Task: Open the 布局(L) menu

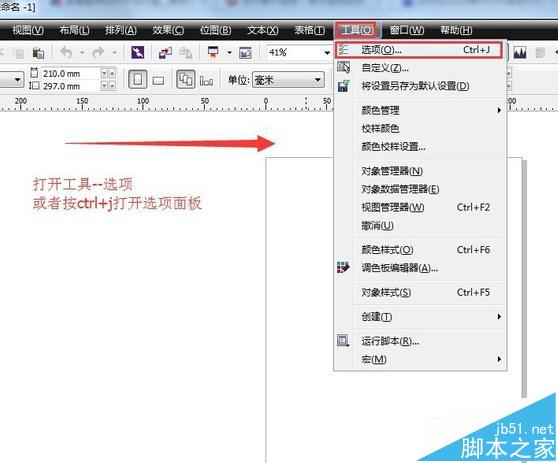Action: click(74, 30)
